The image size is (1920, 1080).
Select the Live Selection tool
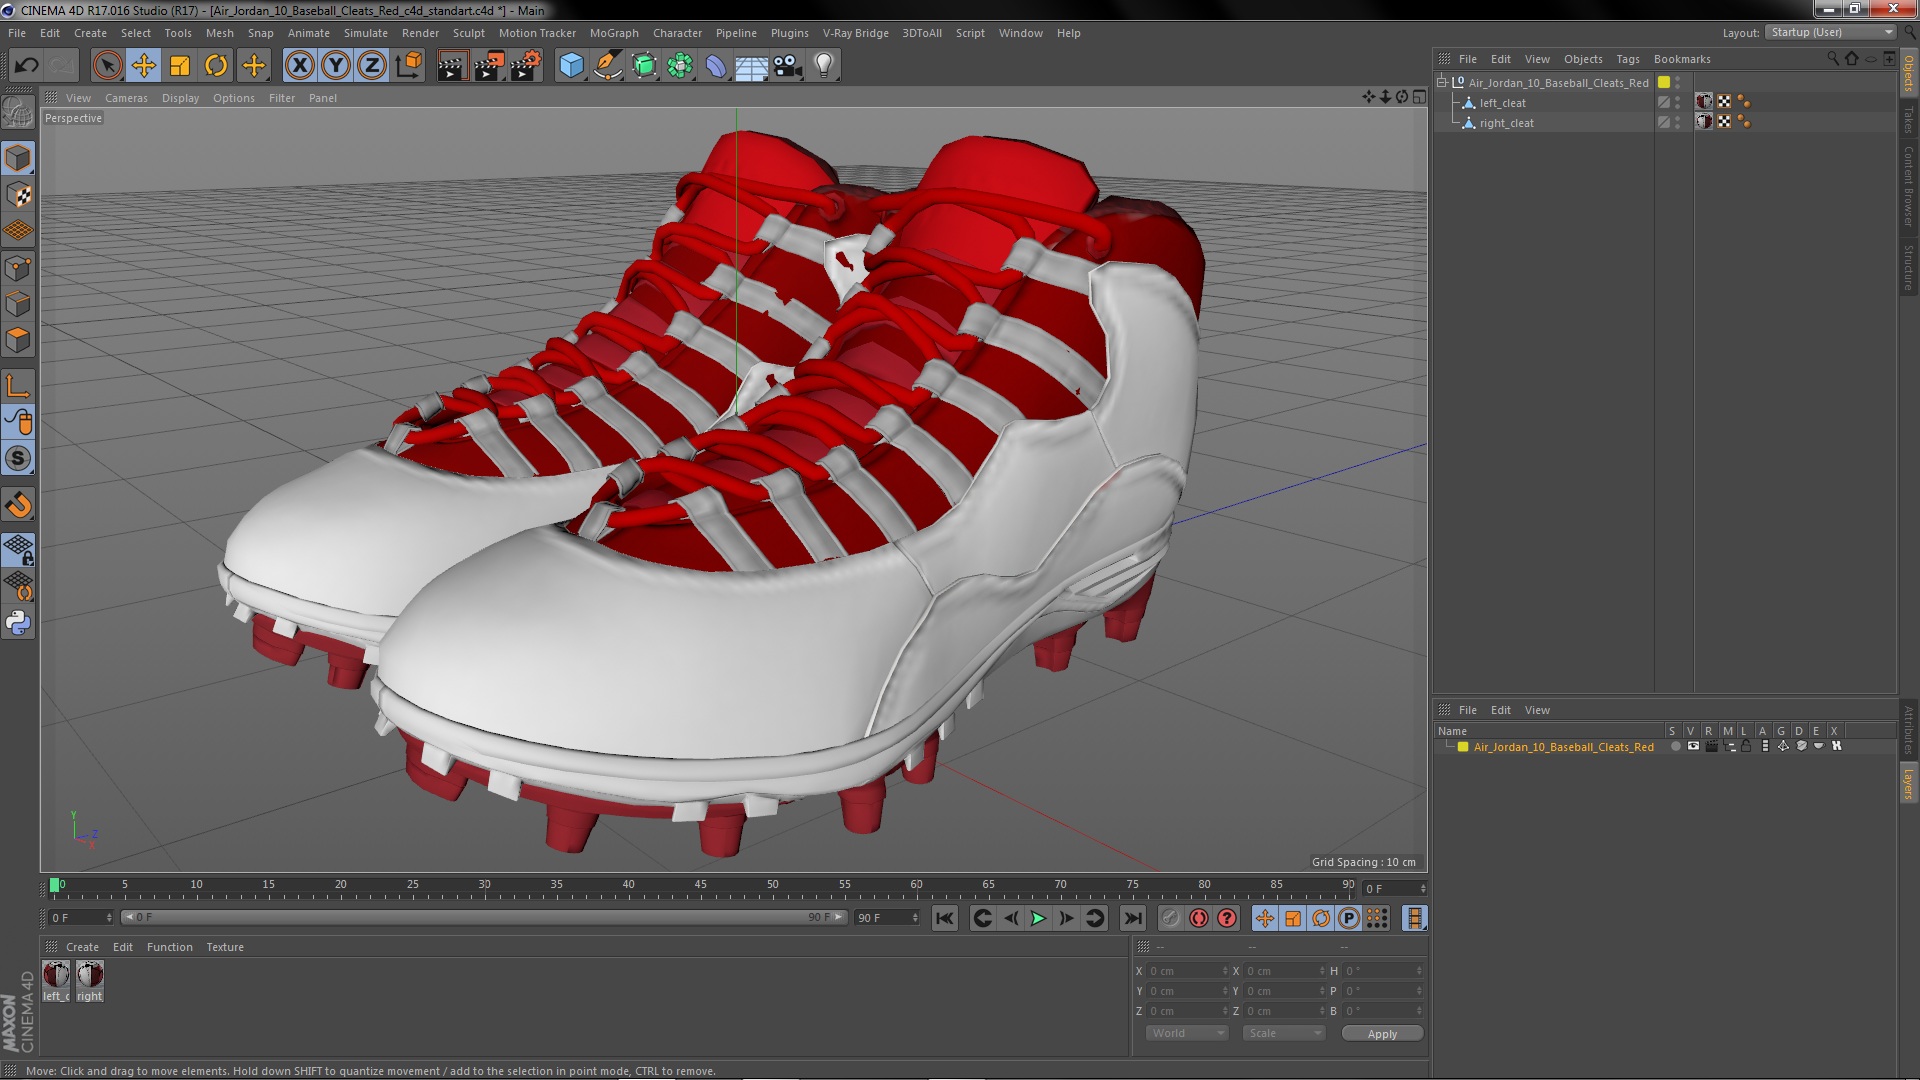click(107, 66)
